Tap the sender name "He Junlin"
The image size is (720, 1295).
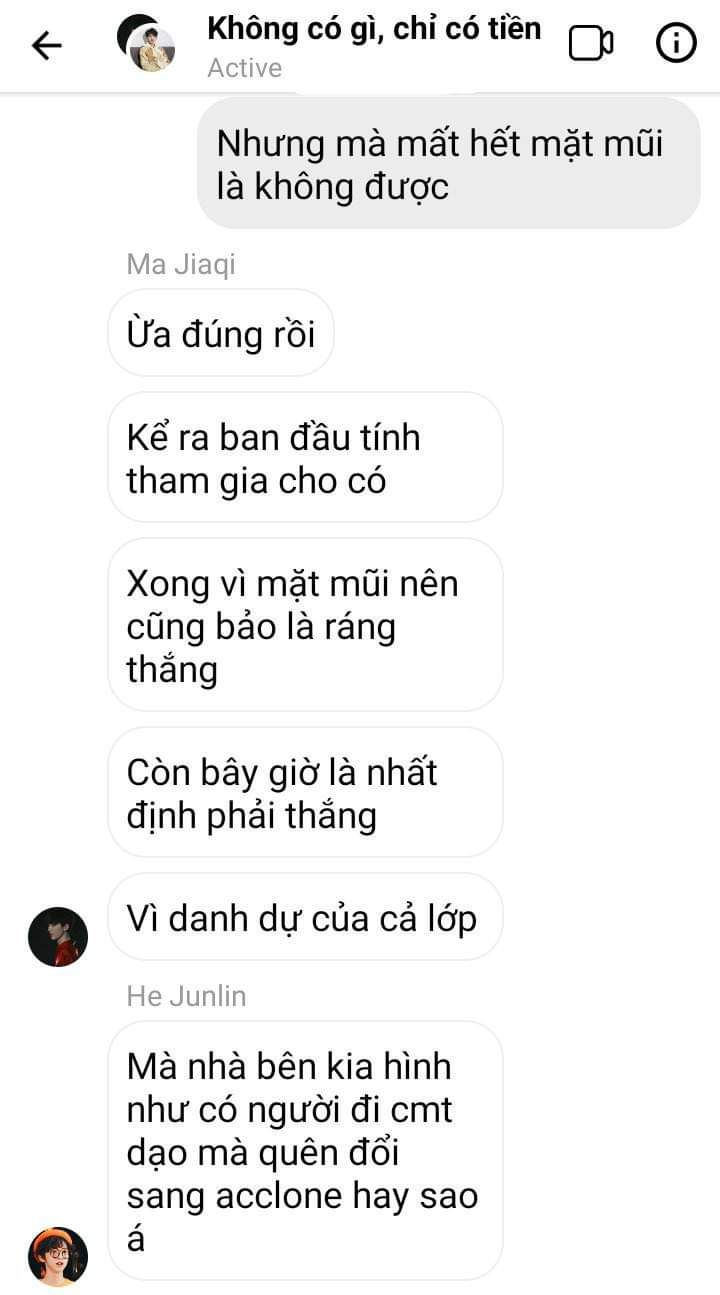click(186, 996)
